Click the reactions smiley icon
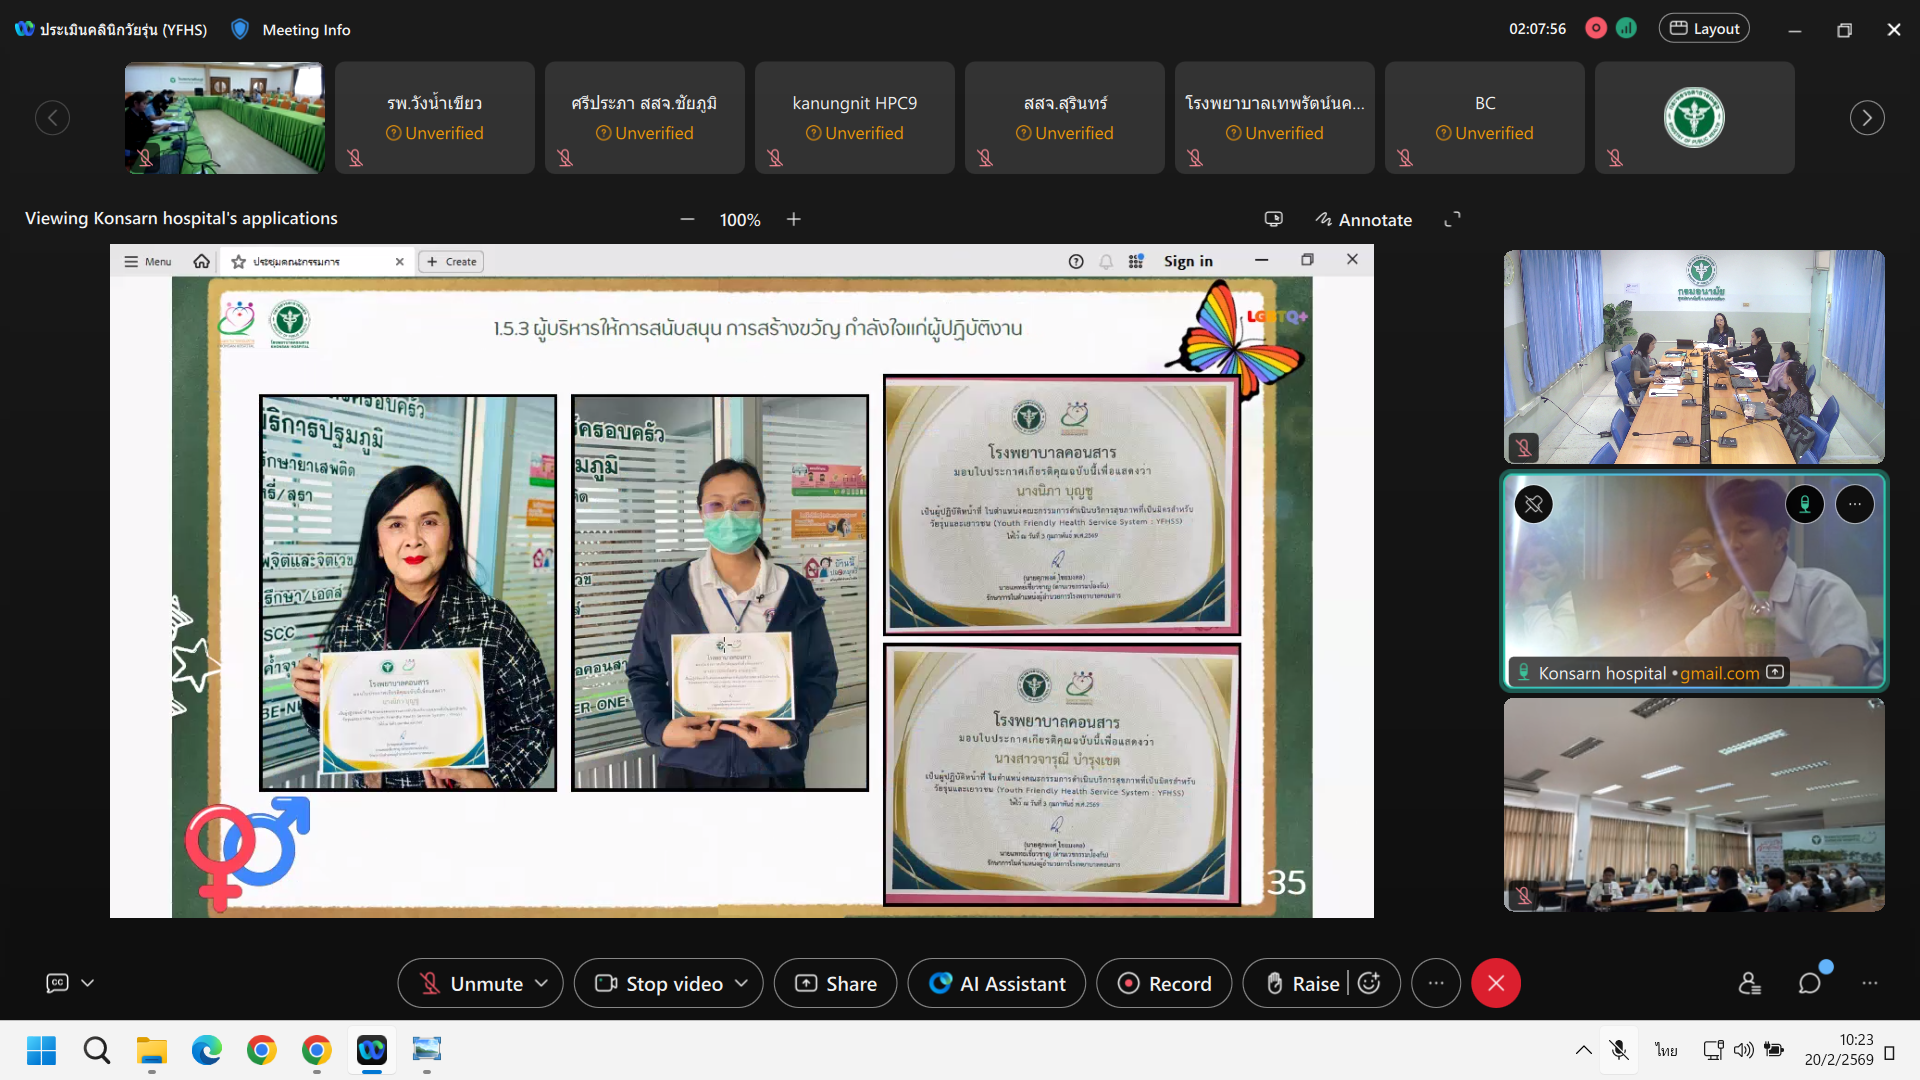1920x1080 pixels. 1370,984
